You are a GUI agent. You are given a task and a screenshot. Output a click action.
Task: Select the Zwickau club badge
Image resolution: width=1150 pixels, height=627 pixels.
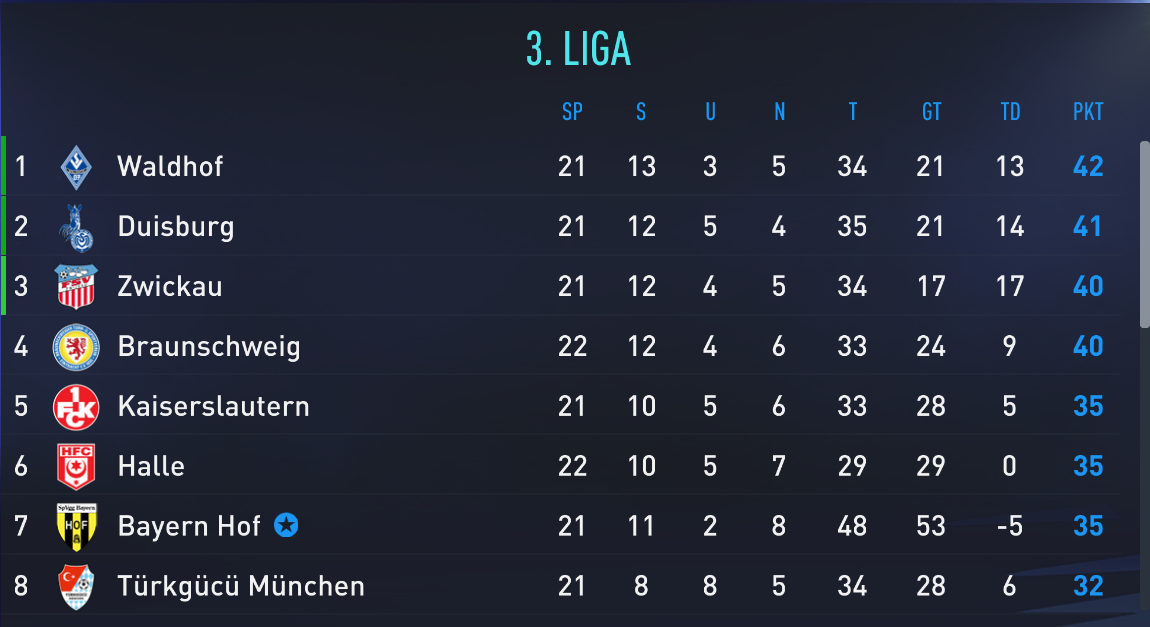coord(76,287)
